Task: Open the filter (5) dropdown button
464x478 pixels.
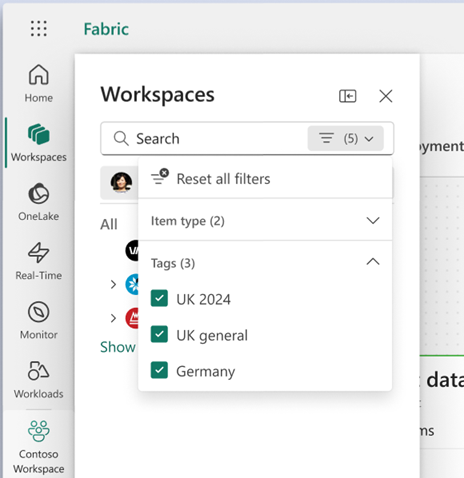Action: click(346, 138)
